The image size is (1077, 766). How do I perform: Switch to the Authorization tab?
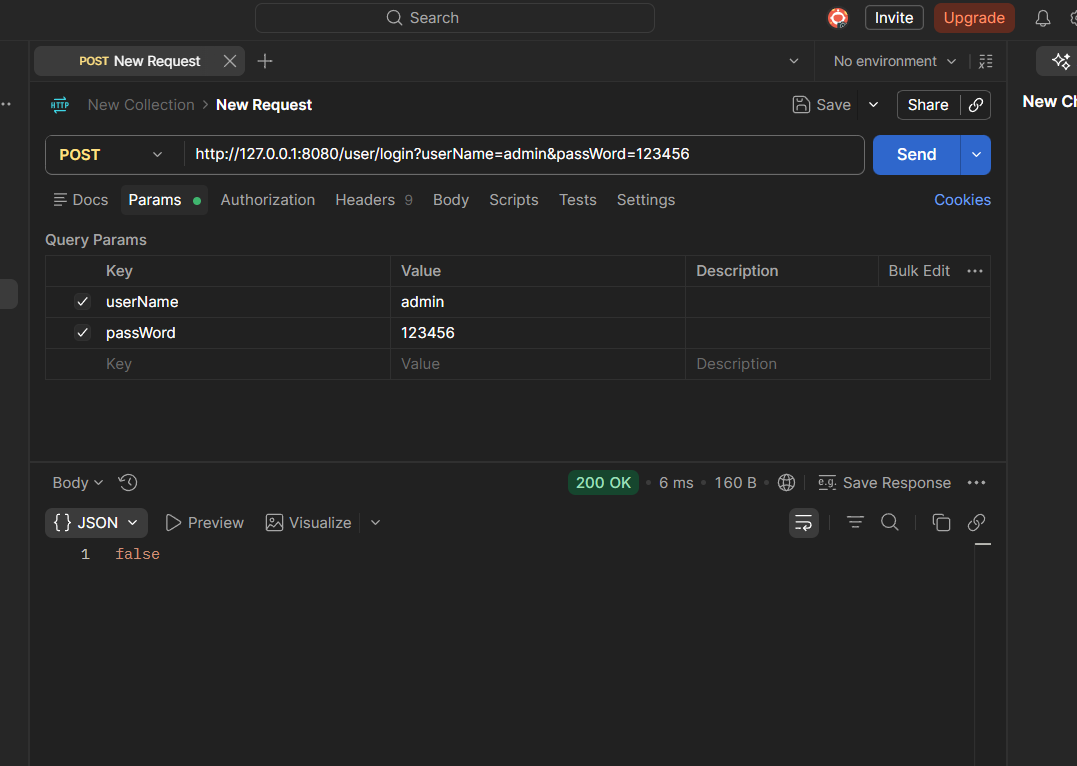(268, 200)
